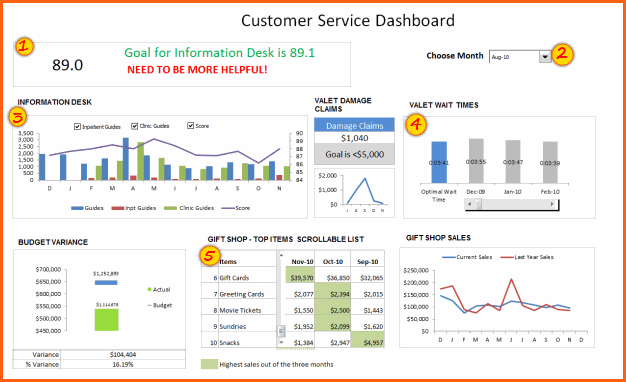626x382 pixels.
Task: Select the gray Jan-10 wait time bar
Action: tap(513, 162)
